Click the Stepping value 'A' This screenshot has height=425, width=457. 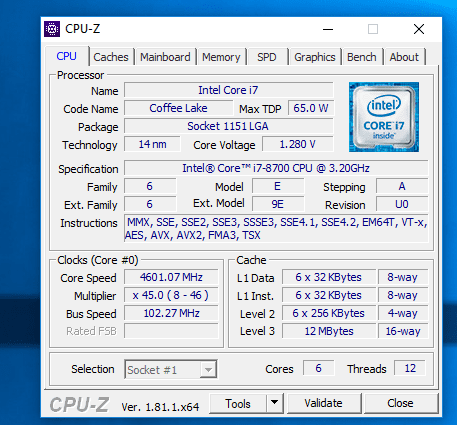pos(402,186)
